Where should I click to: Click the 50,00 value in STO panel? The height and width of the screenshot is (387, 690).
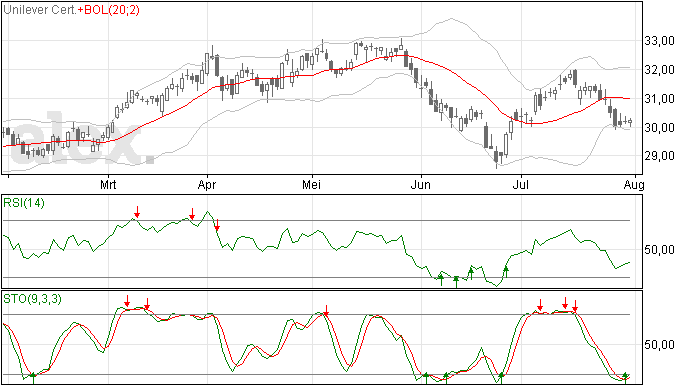(659, 345)
